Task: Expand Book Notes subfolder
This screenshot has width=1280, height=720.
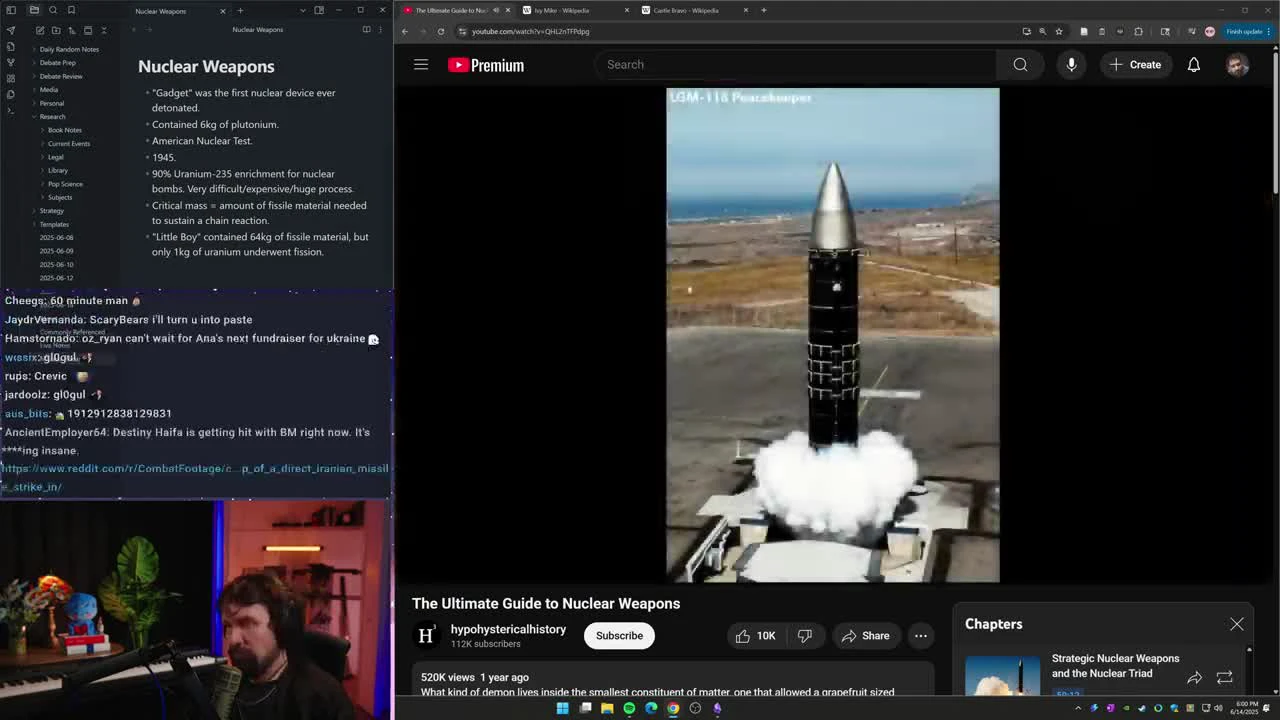Action: (x=65, y=130)
